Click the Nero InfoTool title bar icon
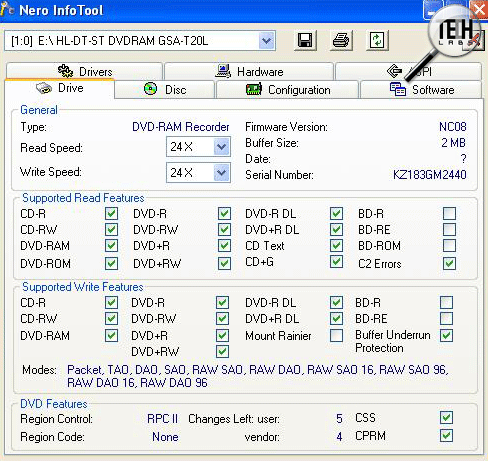This screenshot has height=461, width=488. 7,9
